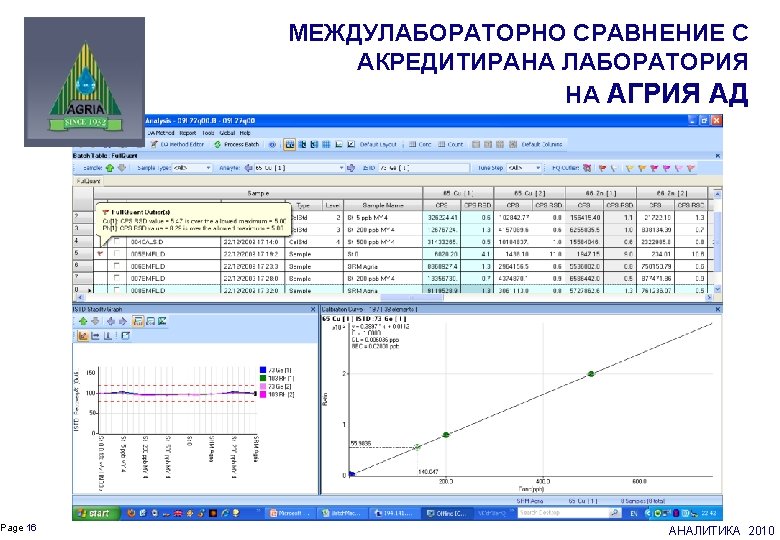Click Default Layout in the toolbar
This screenshot has height=540, width=780.
[x=378, y=144]
